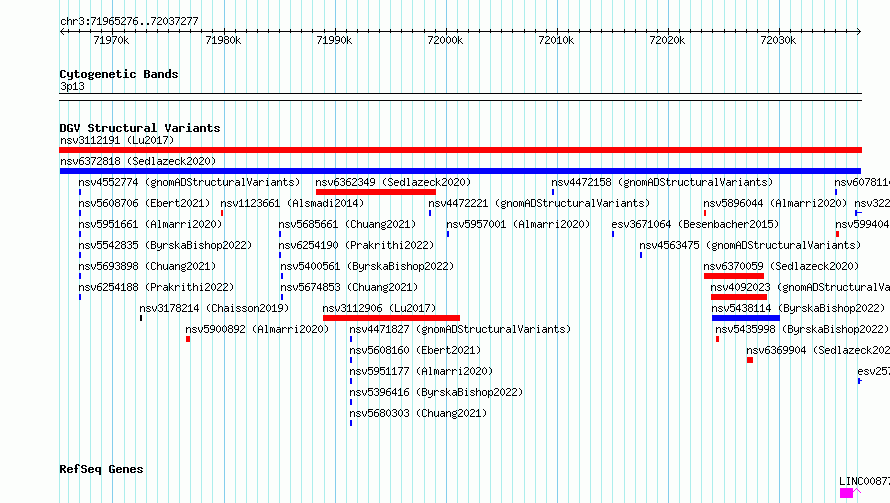The height and width of the screenshot is (503, 890).
Task: Click the 71970k ruler tick label
Action: click(111, 40)
